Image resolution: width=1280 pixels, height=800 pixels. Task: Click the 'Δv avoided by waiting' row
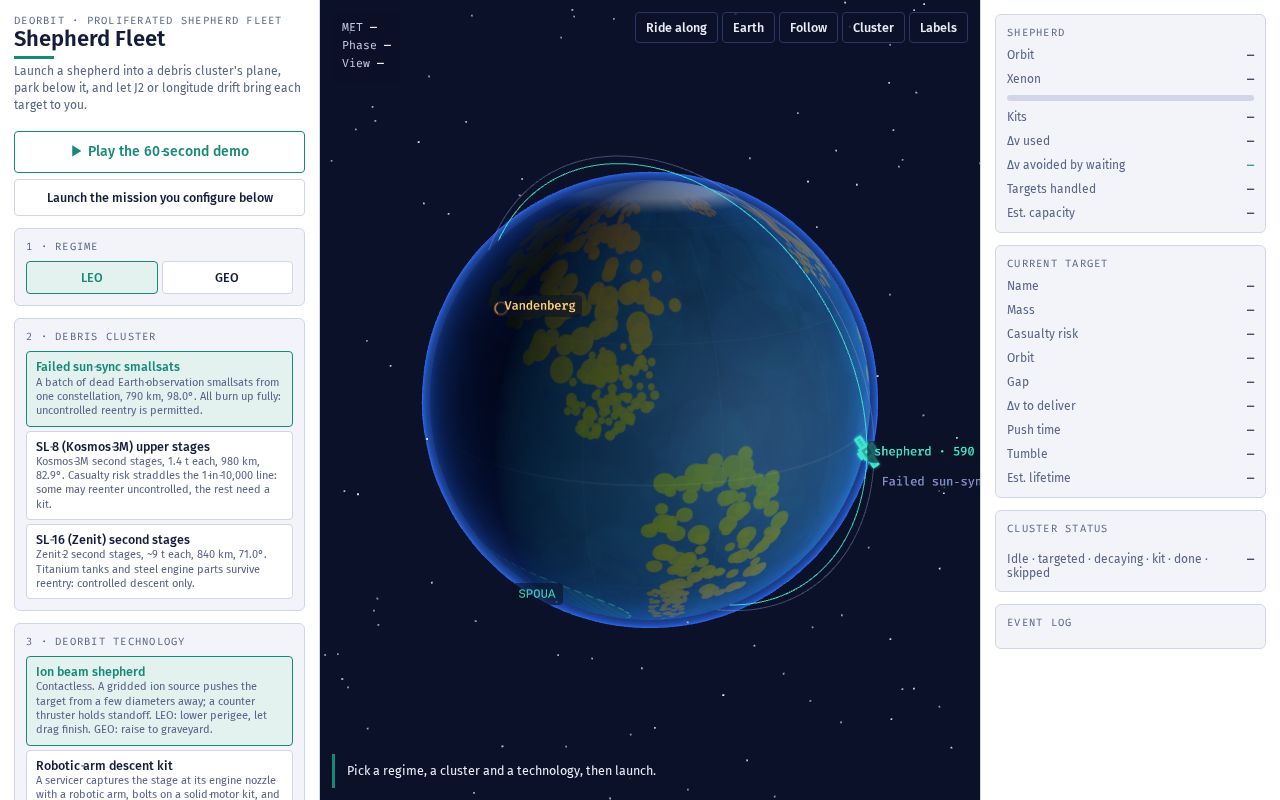tap(1130, 165)
